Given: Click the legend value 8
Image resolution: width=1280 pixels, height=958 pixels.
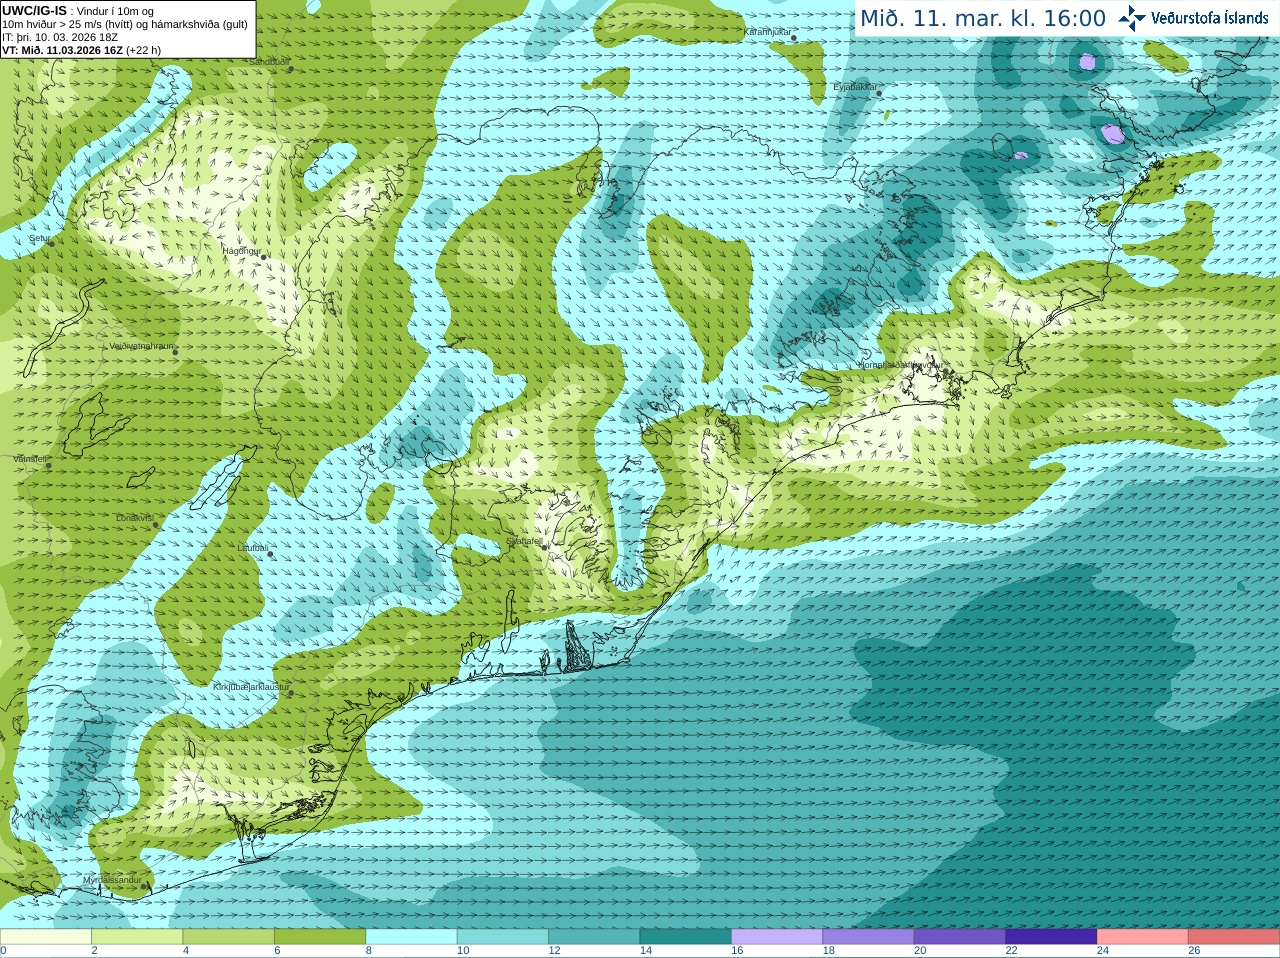Looking at the screenshot, I should [x=368, y=951].
